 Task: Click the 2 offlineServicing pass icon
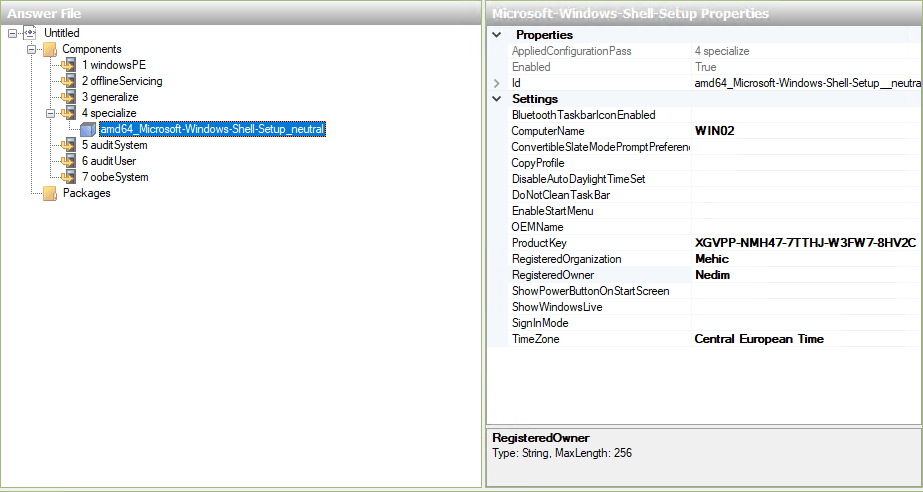[x=68, y=81]
